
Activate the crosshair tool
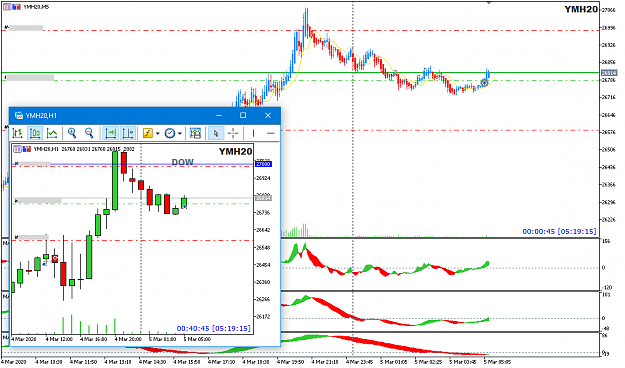[233, 133]
